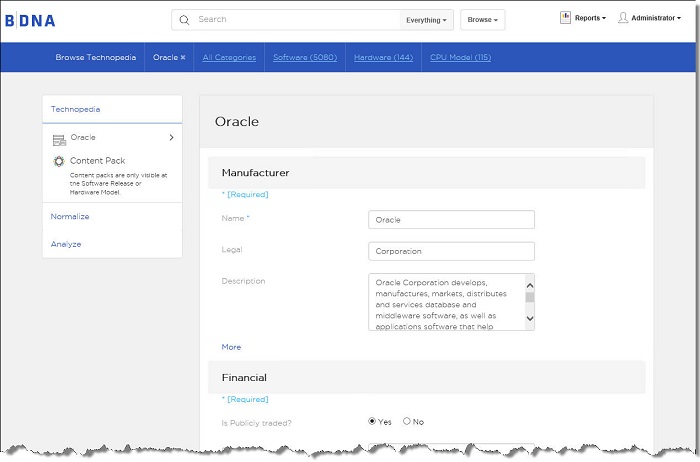Viewport: 700px width, 462px height.
Task: Click the Description scrollbar thumb
Action: [x=530, y=297]
